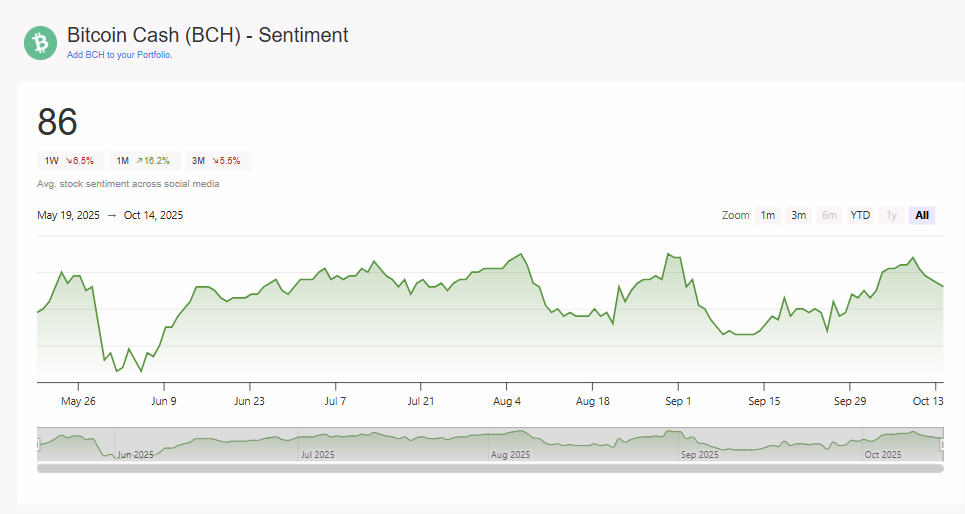Click the Sep 1 label on chart axis
965x514 pixels.
point(678,401)
